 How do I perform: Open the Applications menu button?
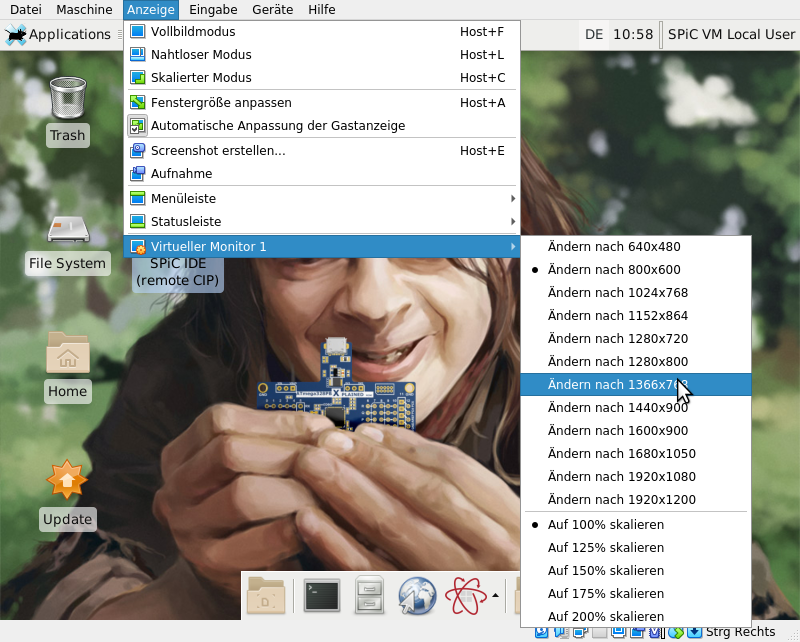click(58, 34)
